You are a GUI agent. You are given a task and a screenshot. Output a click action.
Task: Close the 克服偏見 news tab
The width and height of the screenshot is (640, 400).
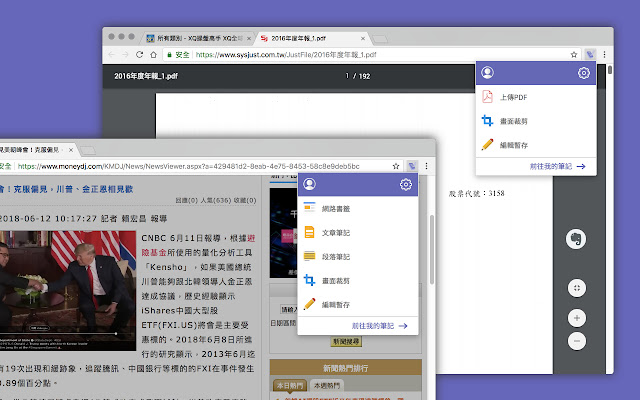(71, 150)
